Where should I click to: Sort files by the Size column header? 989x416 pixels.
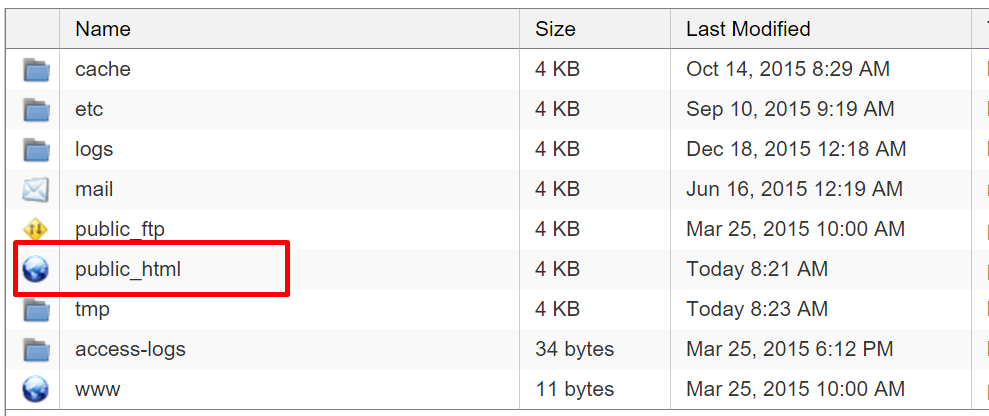click(x=555, y=29)
